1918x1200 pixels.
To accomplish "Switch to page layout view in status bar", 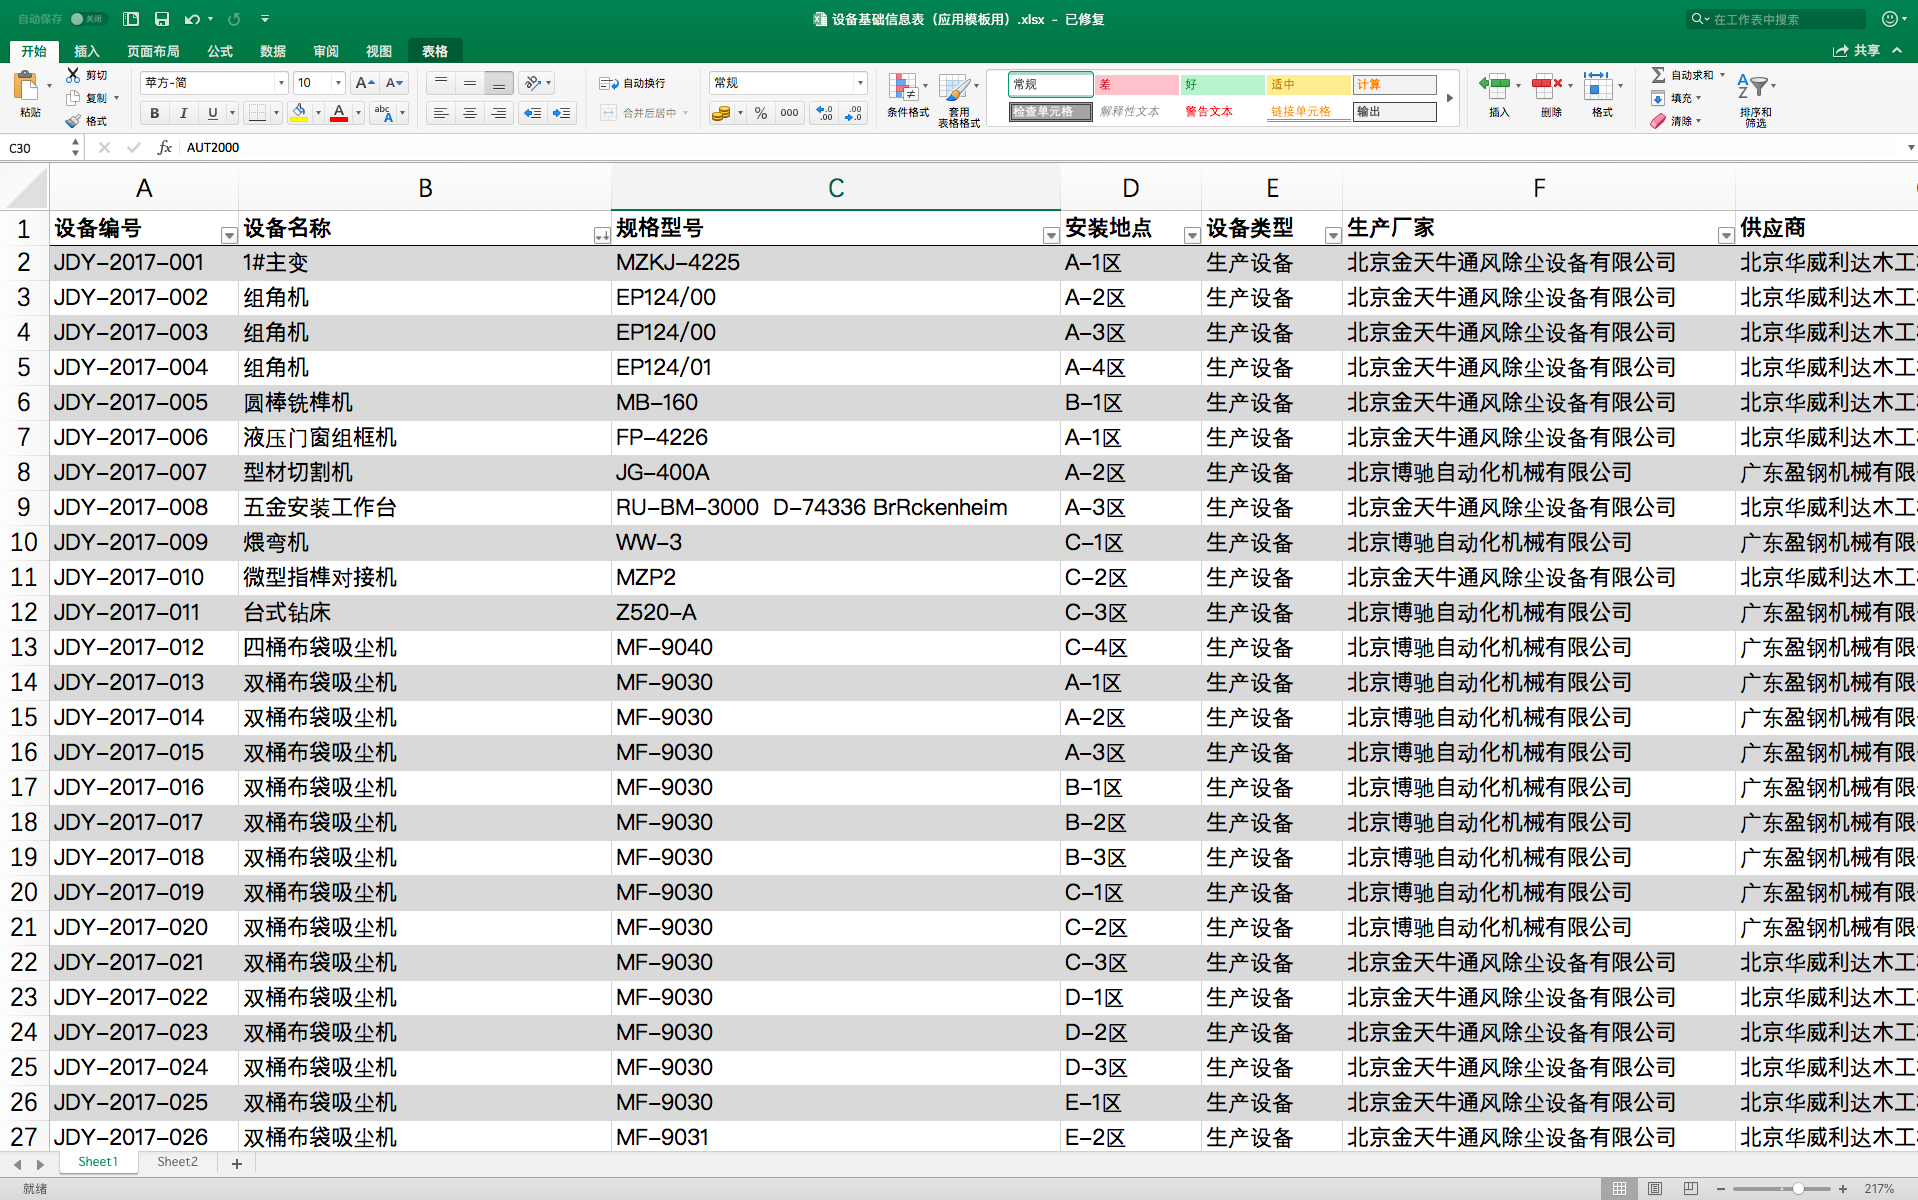I will tap(1655, 1188).
